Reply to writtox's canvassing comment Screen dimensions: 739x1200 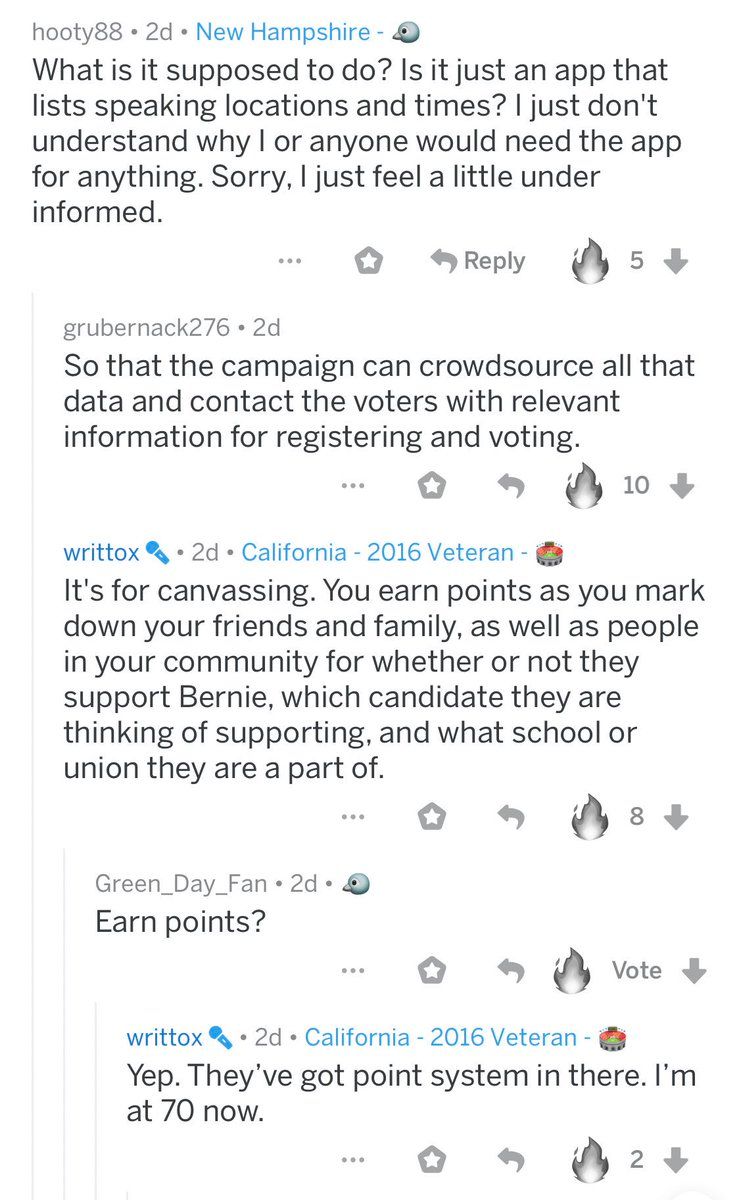(512, 817)
